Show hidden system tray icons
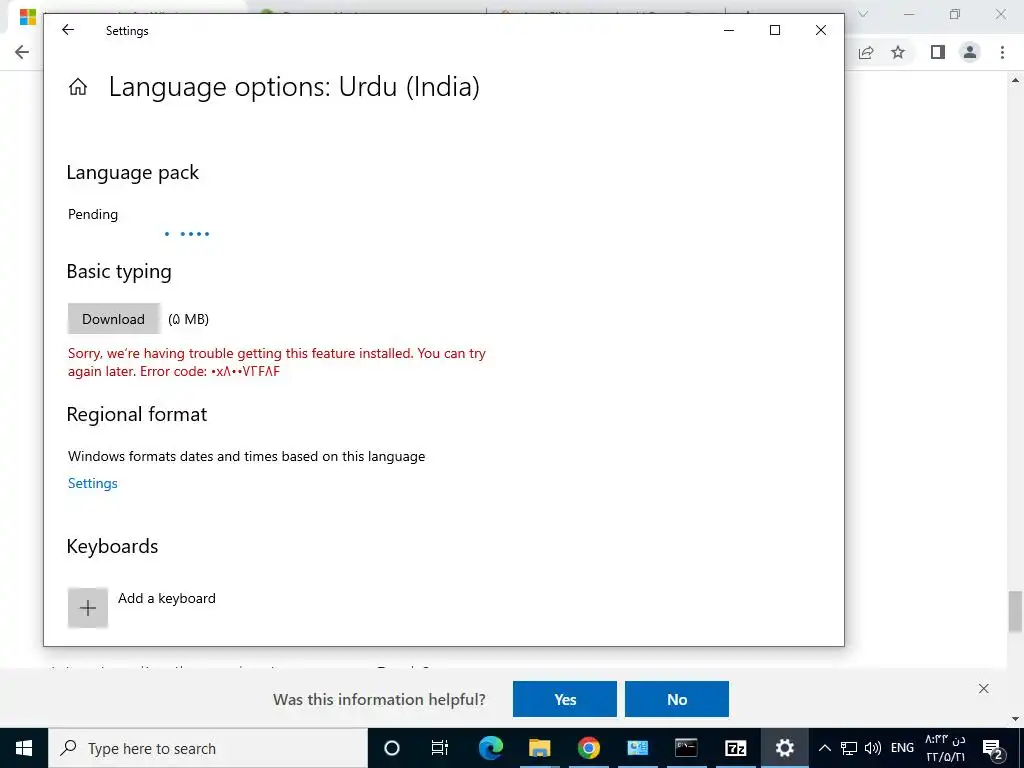 pyautogui.click(x=825, y=748)
